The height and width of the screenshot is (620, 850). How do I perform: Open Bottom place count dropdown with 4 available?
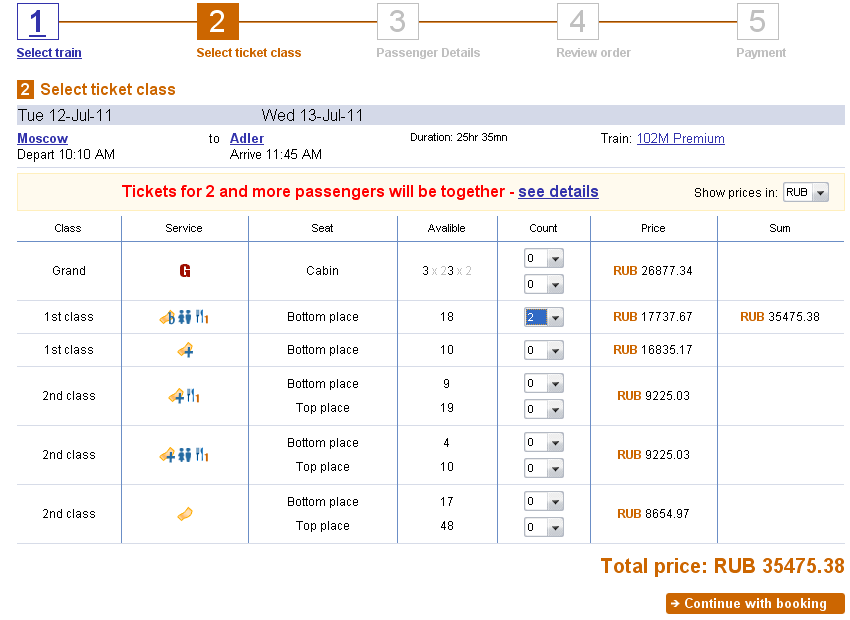click(x=544, y=443)
